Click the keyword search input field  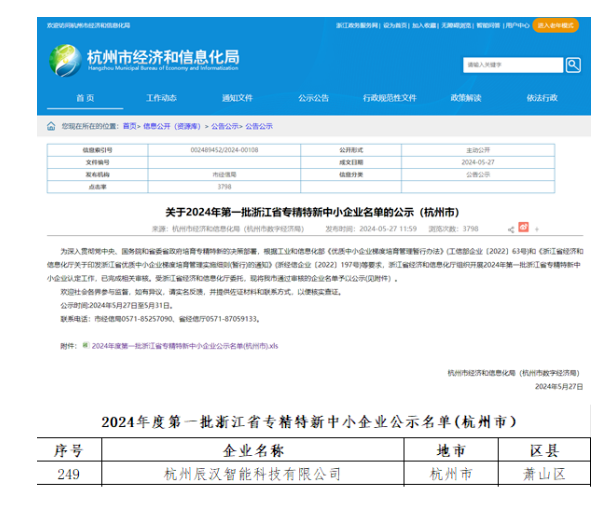[512, 65]
